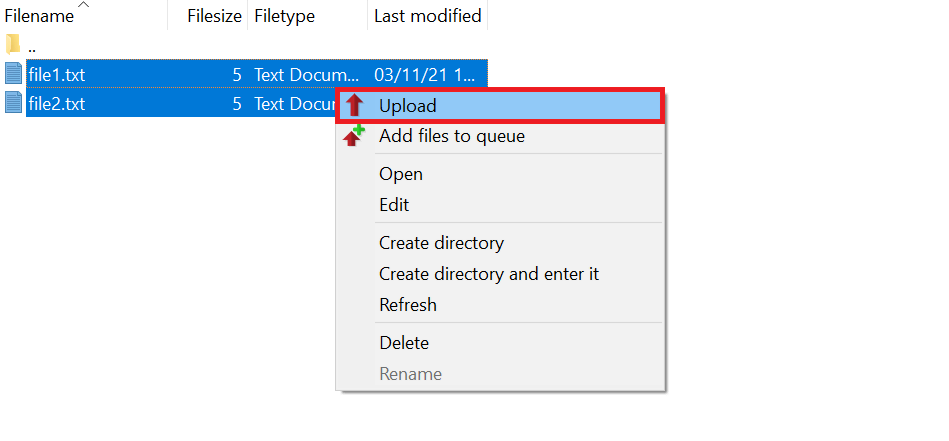Pick Edit from the context menu
Image resolution: width=949 pixels, height=441 pixels.
pos(394,205)
